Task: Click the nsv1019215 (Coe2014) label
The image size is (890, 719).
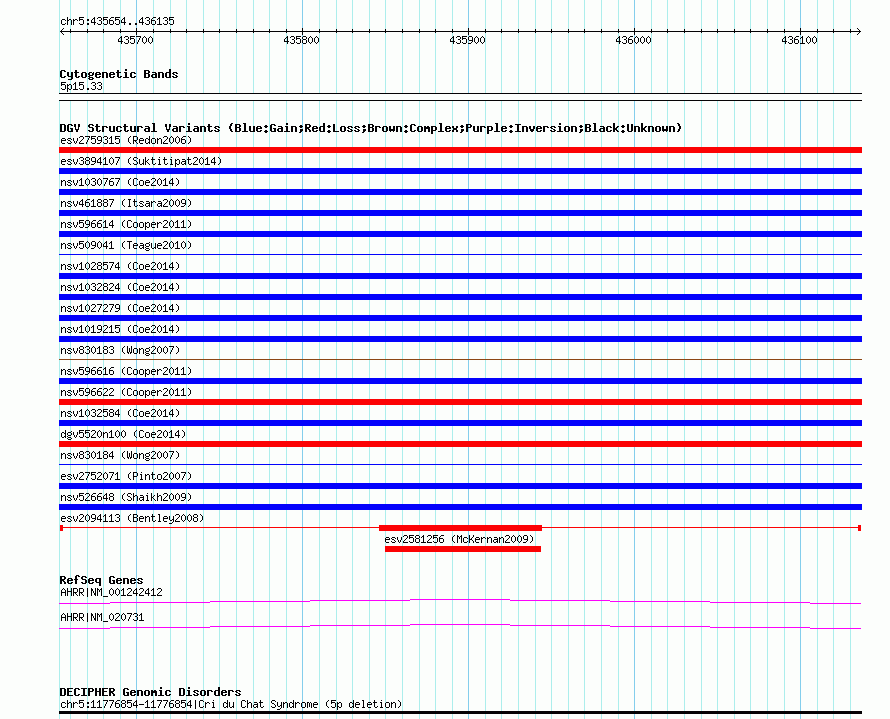Action: 120,329
